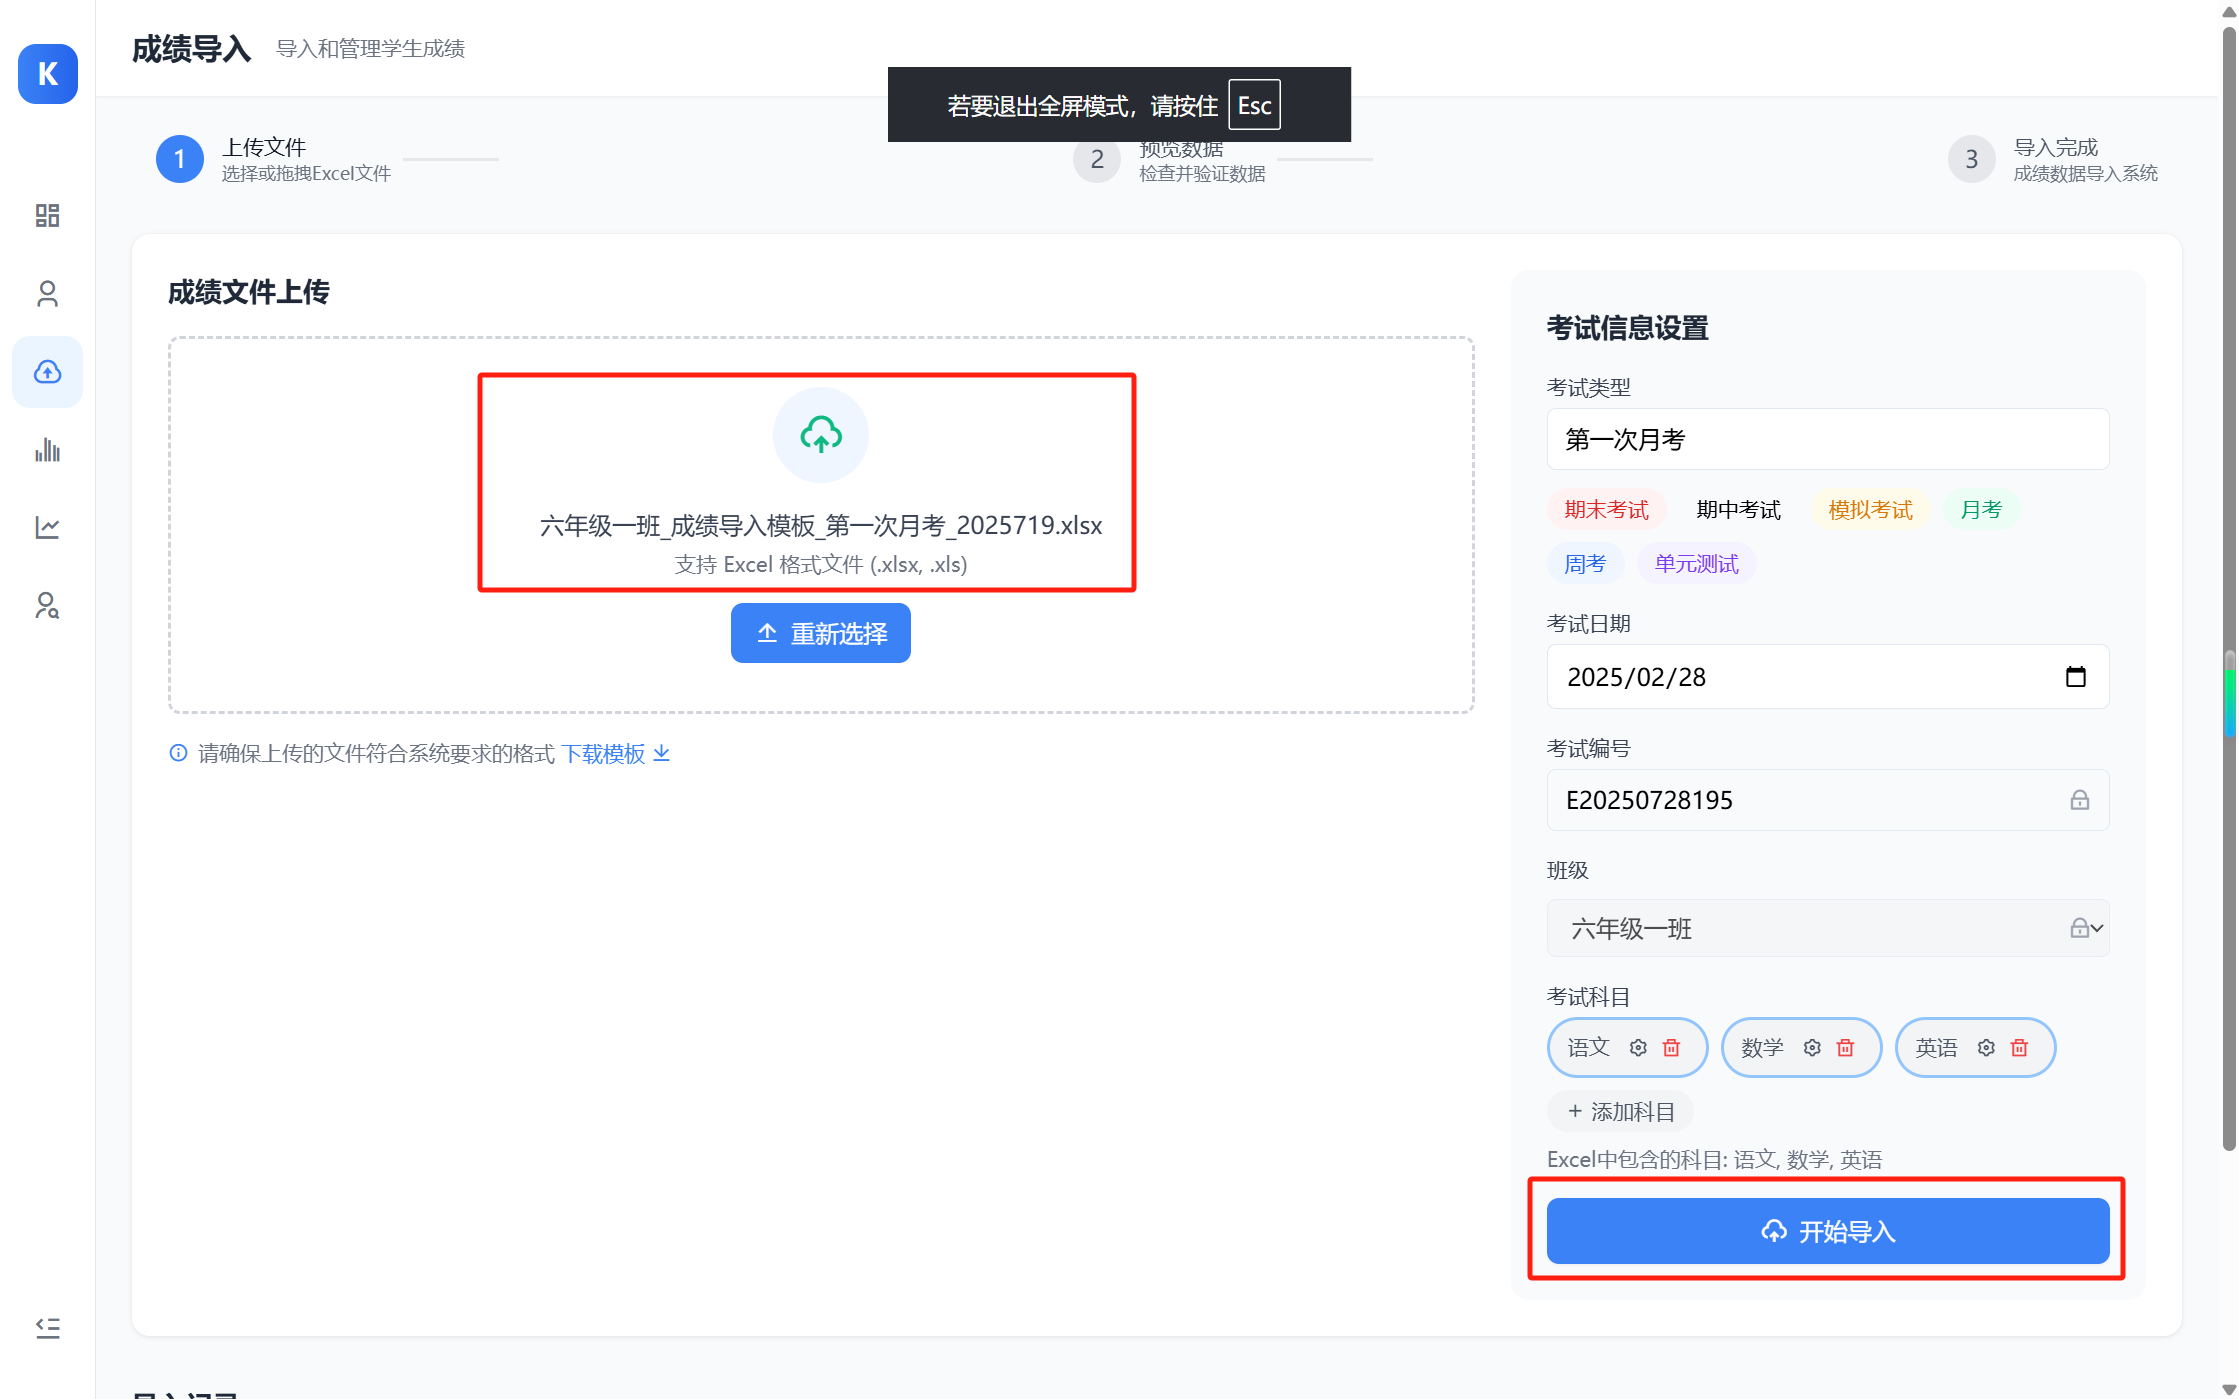Screen dimensions: 2239x1399
Task: Enable the 周考 exam type tag
Action: pos(1585,563)
